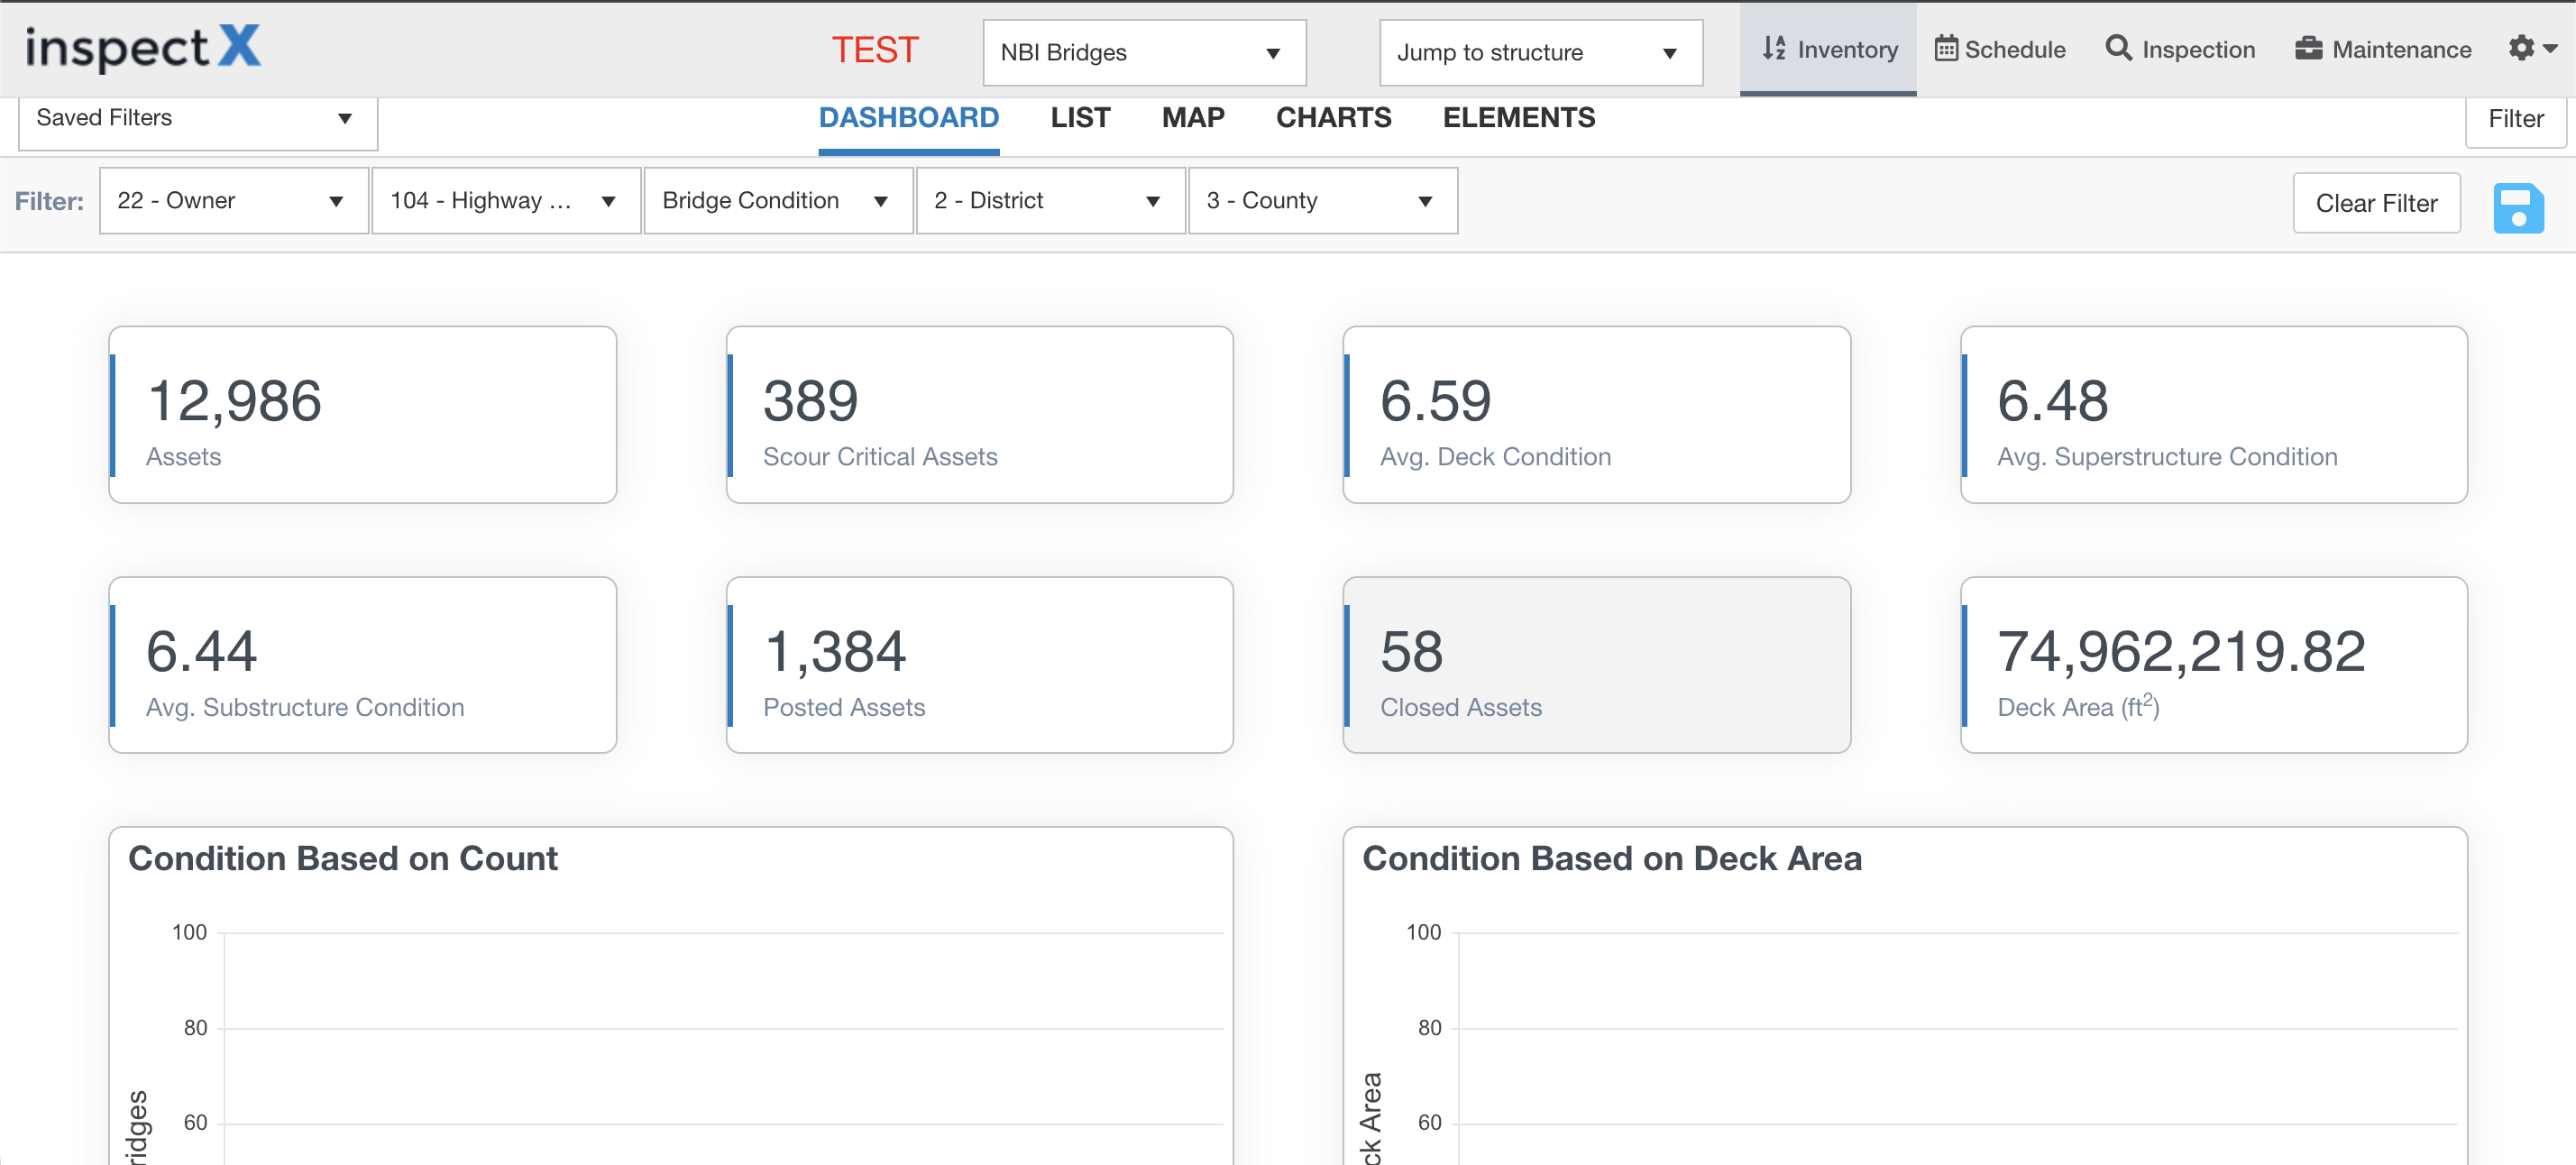The image size is (2576, 1165).
Task: Expand the 3 - County filter
Action: [x=1321, y=201]
